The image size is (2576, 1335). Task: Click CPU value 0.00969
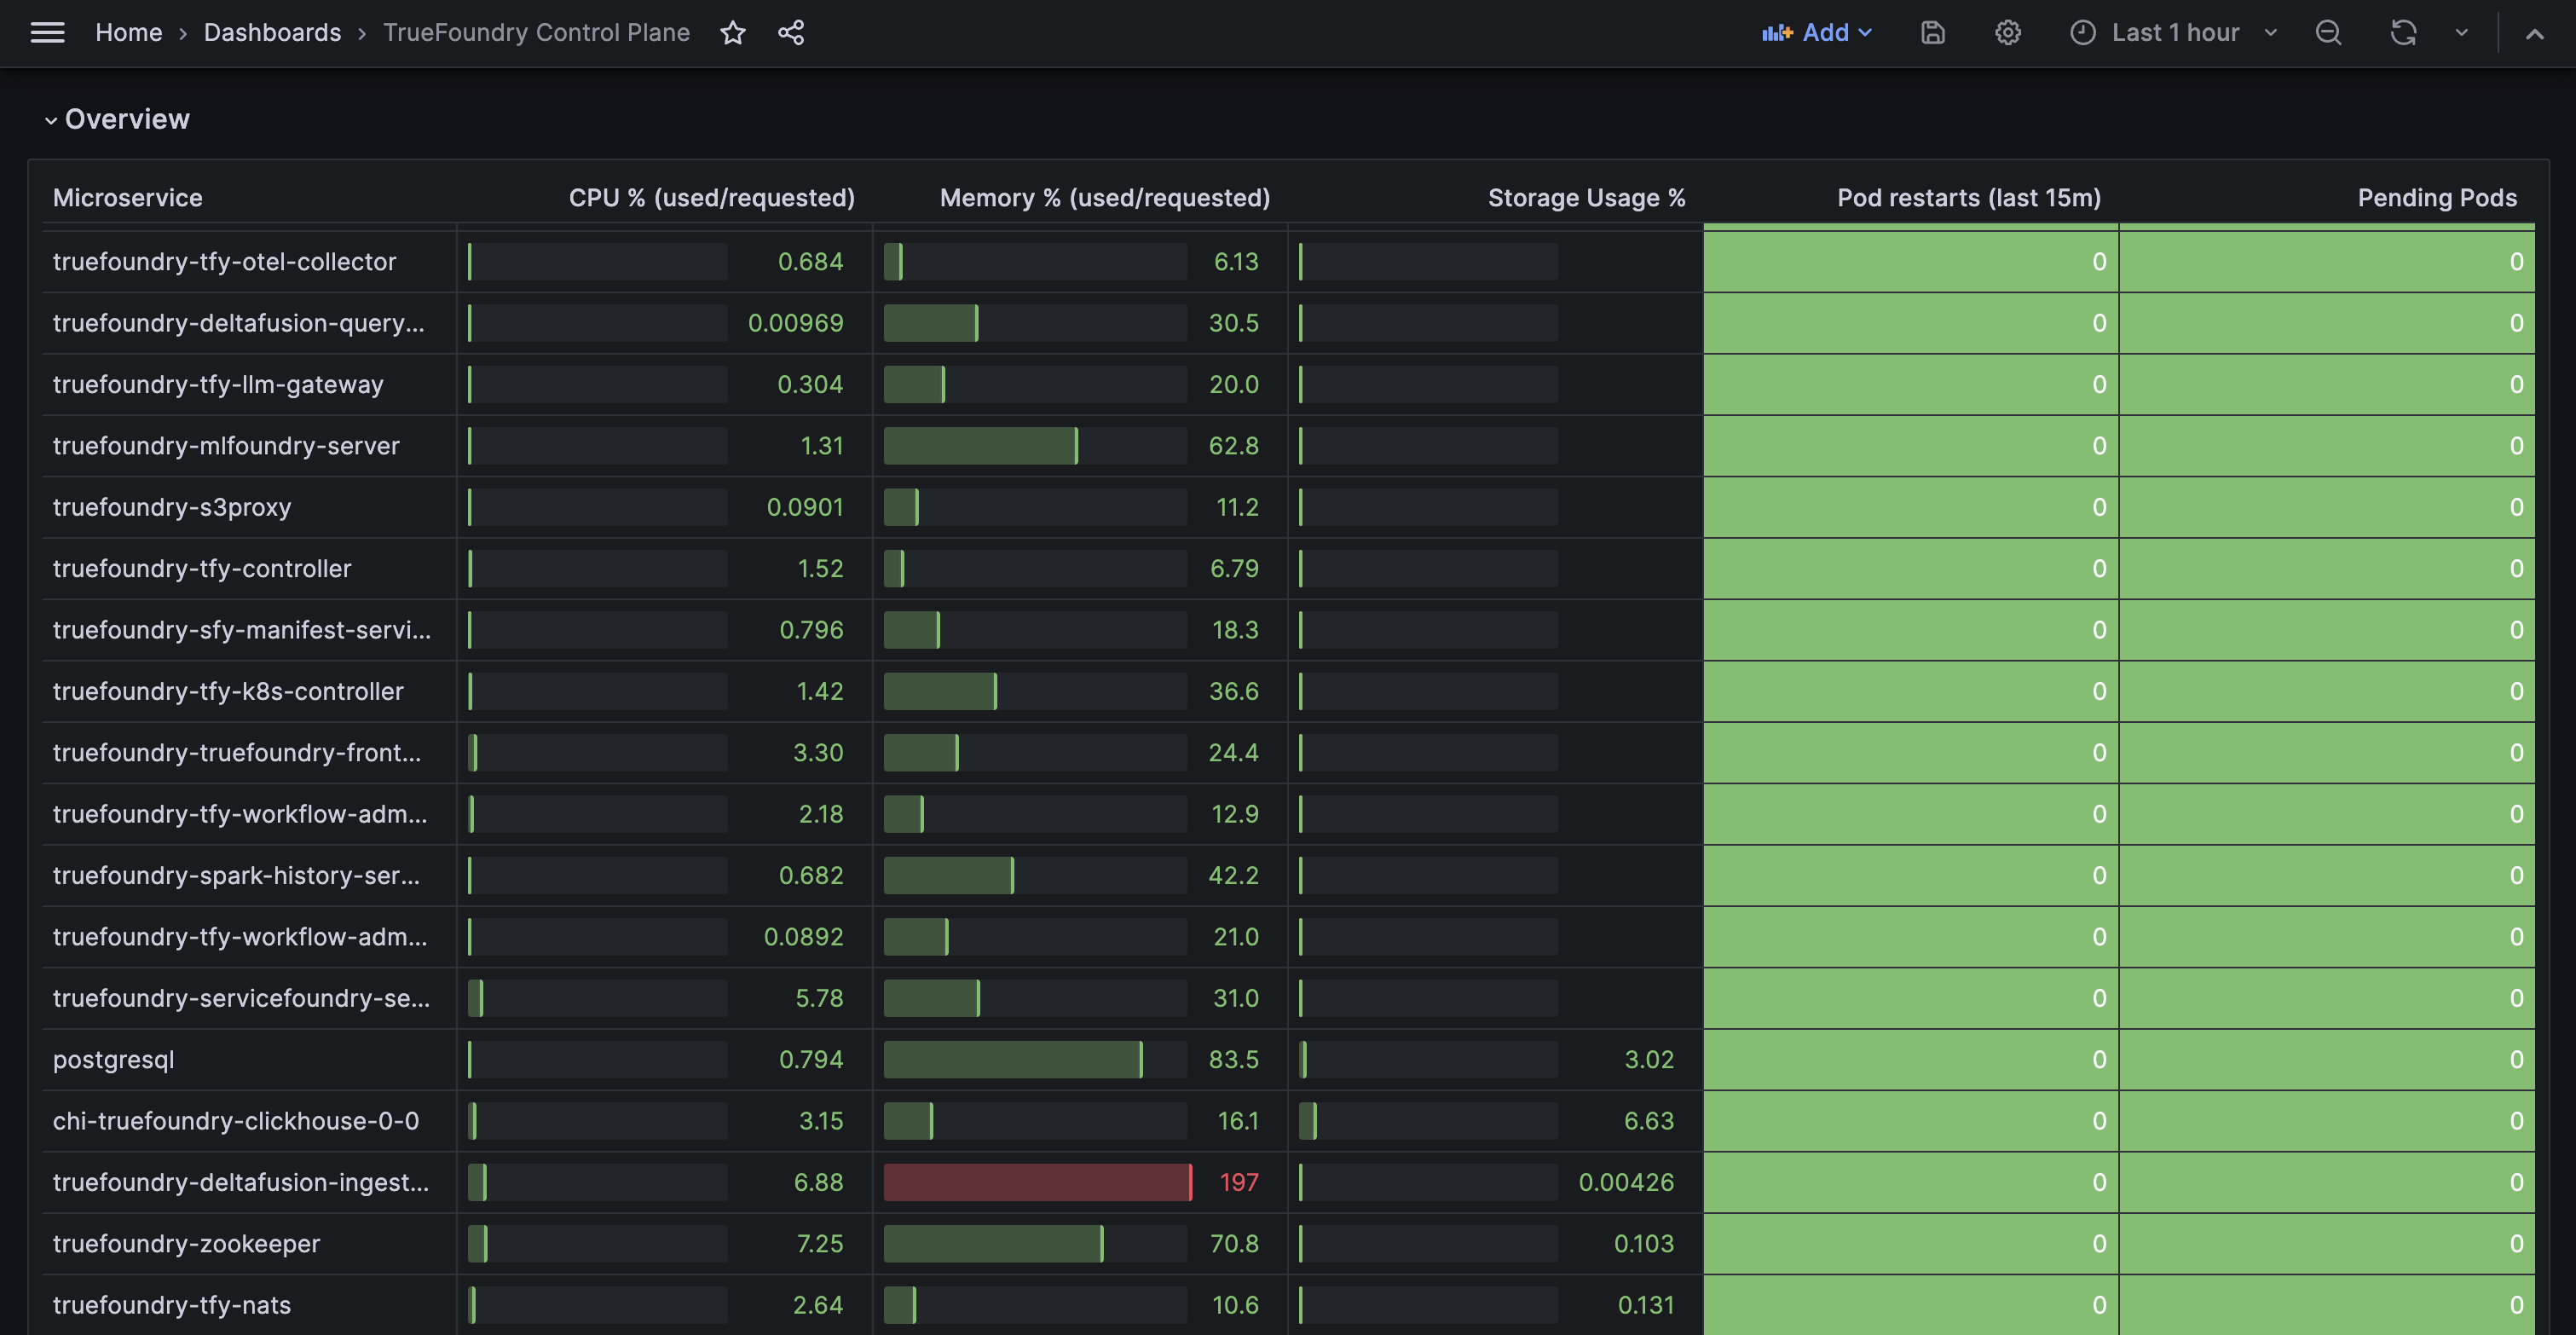tap(795, 323)
